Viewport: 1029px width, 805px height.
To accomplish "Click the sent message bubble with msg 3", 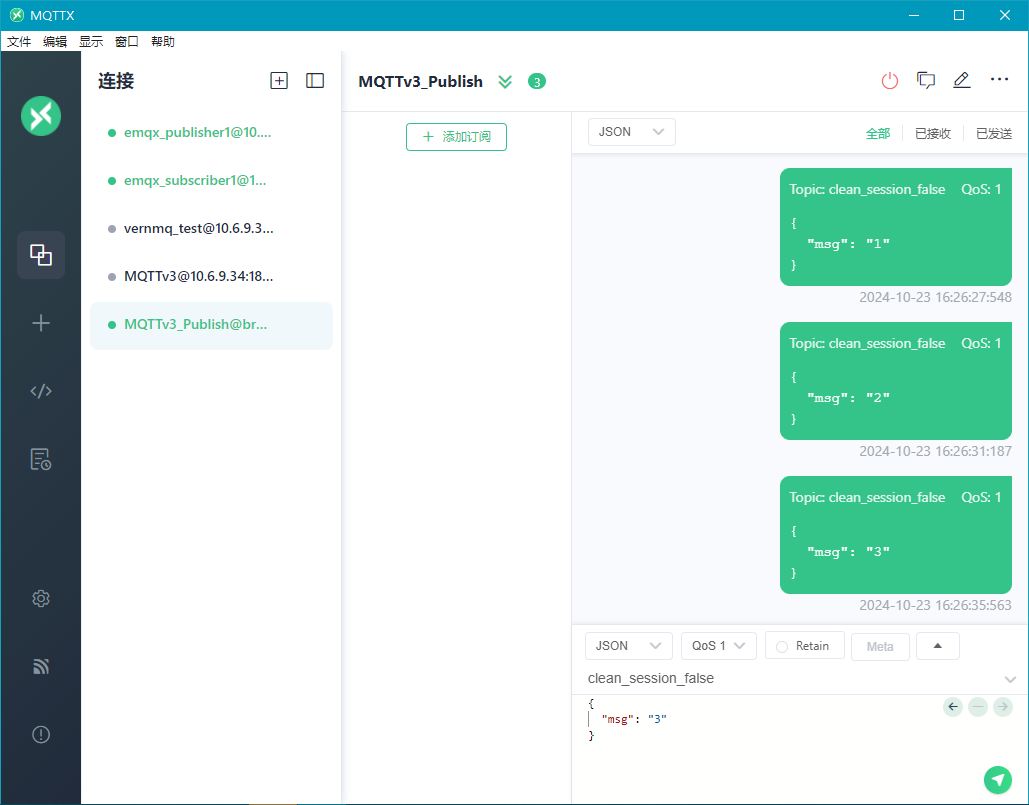I will (x=896, y=535).
